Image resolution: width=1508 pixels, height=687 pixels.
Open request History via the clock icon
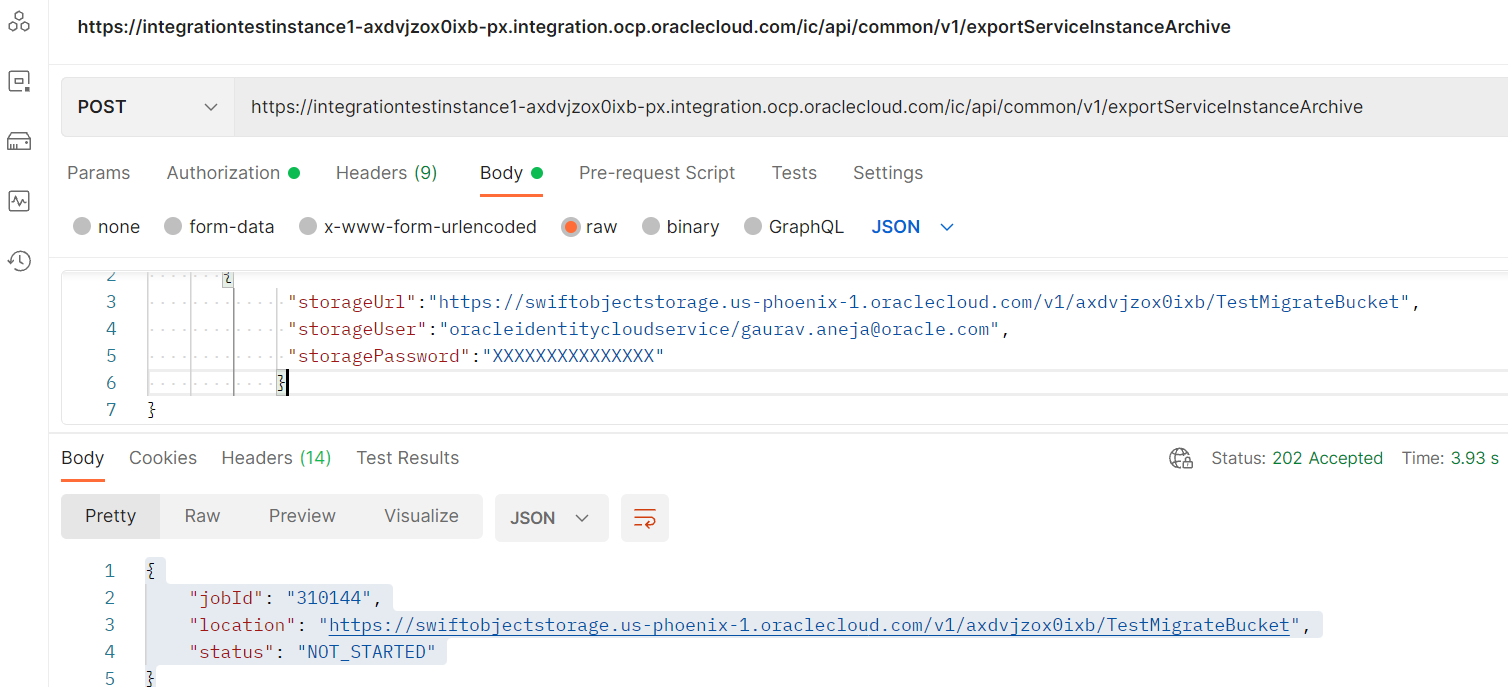(18, 260)
